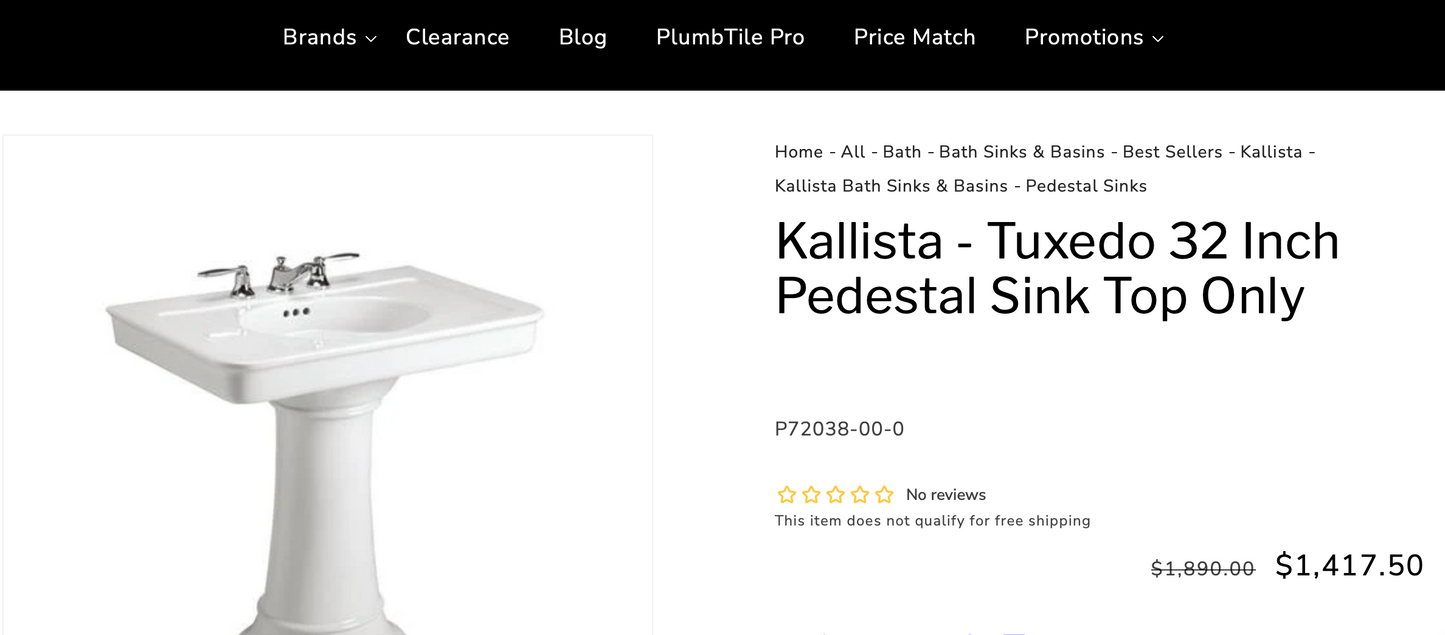Screen dimensions: 1445x635
Task: Go to Home via breadcrumb
Action: (798, 152)
